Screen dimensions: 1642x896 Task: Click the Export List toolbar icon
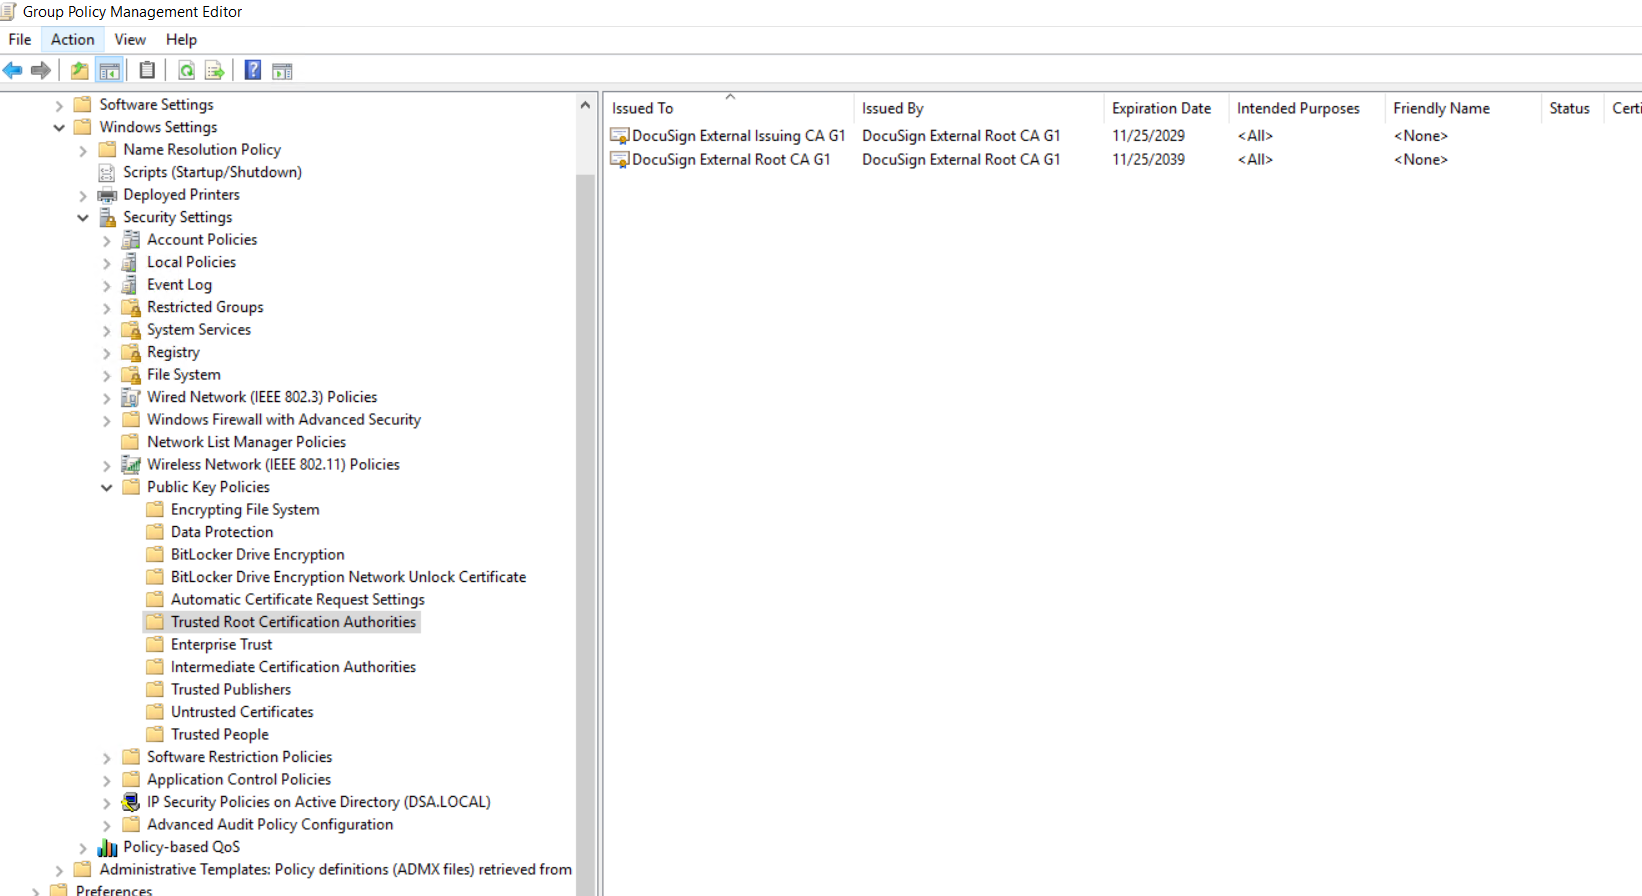(214, 70)
